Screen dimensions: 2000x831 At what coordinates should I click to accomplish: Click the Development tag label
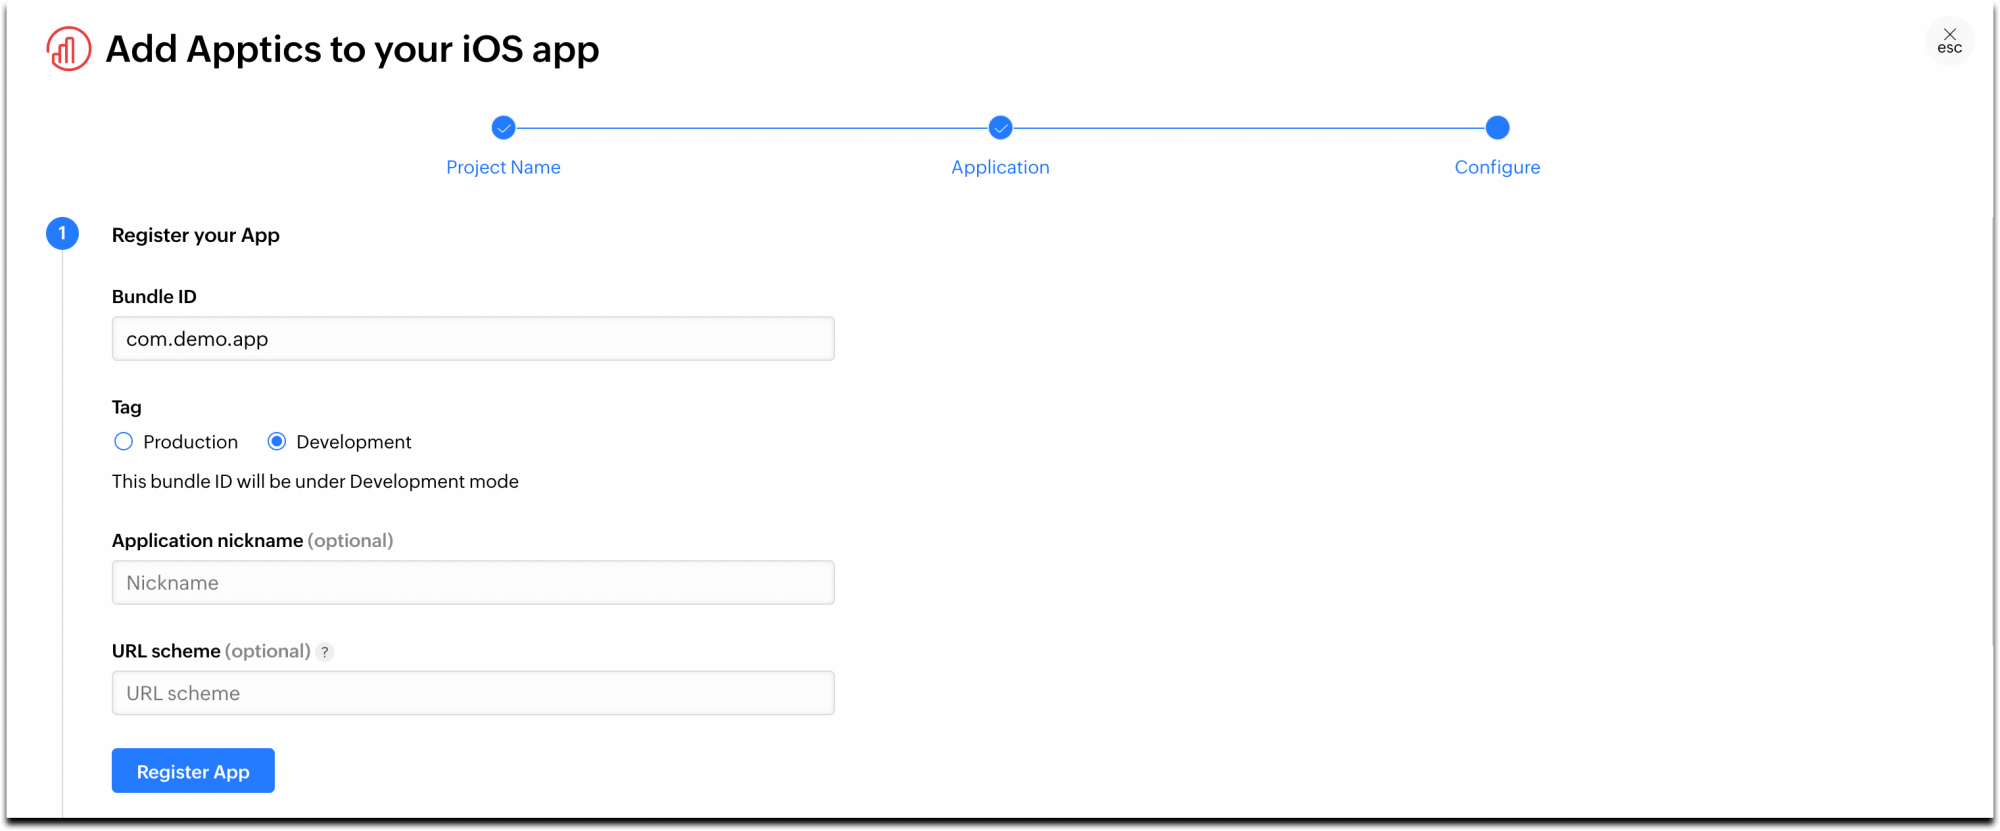[x=353, y=442]
